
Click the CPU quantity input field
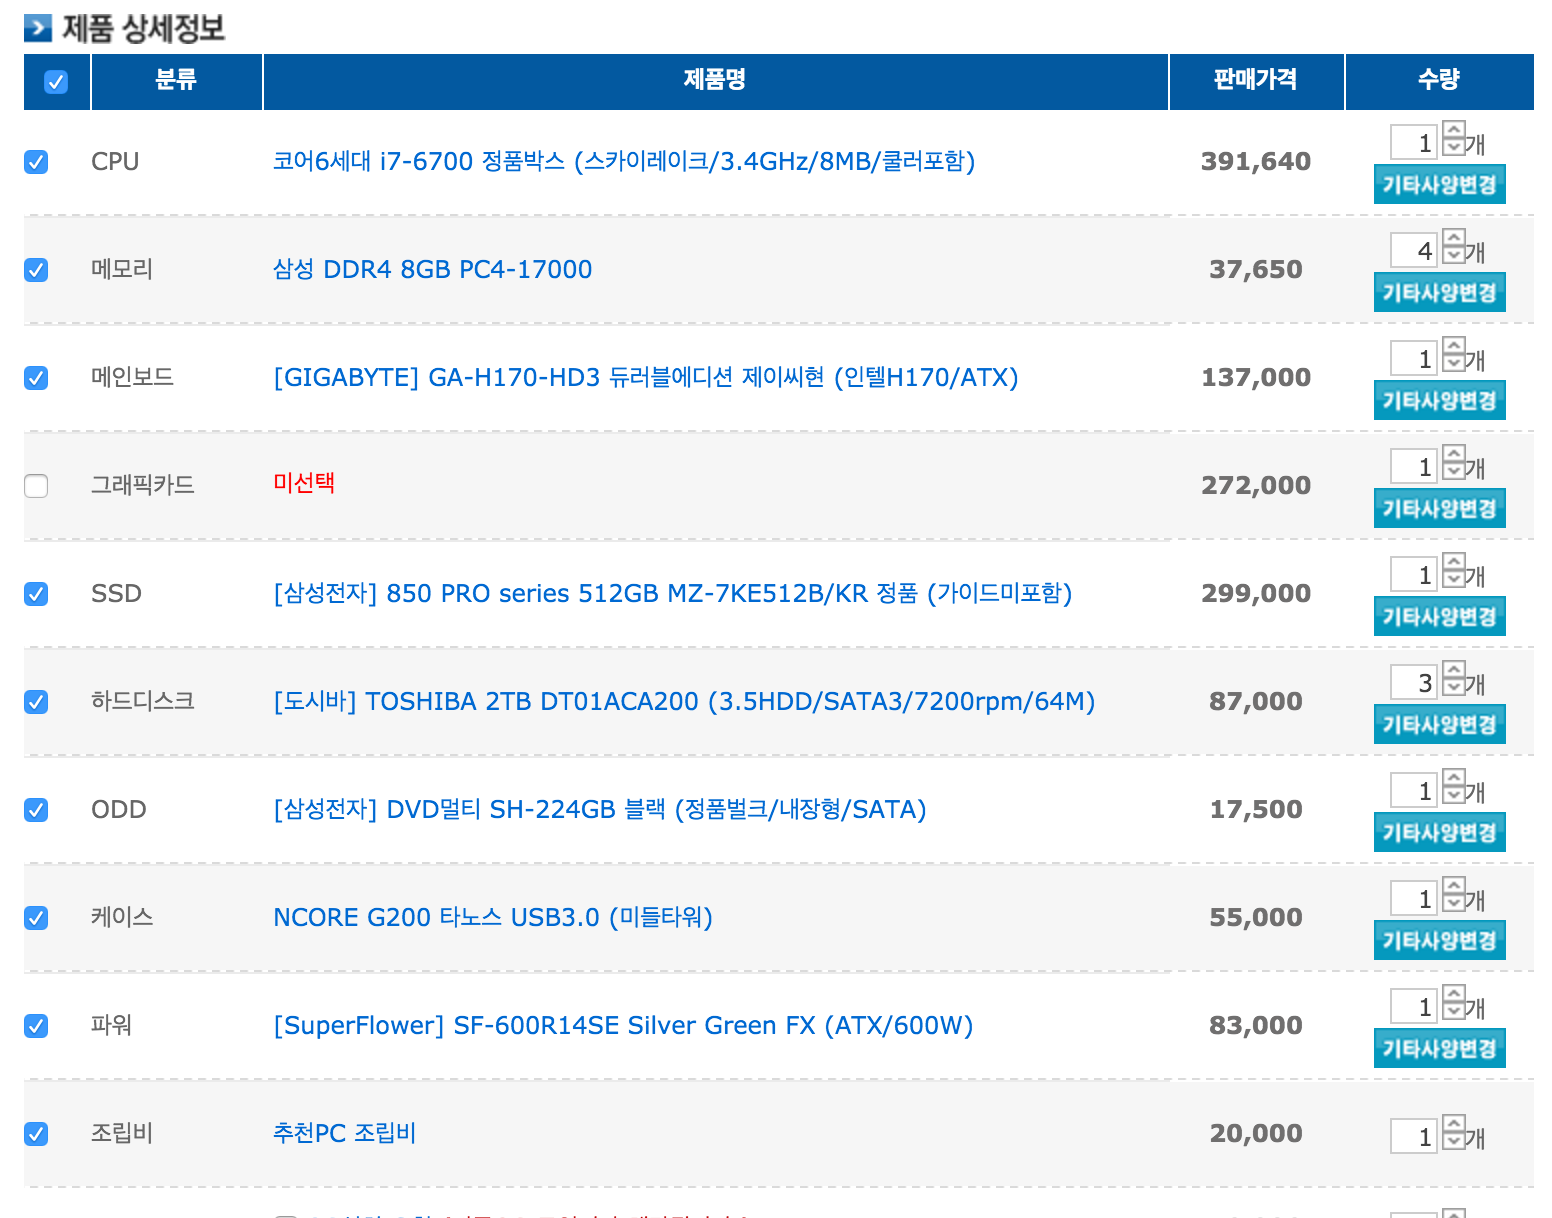(1414, 142)
